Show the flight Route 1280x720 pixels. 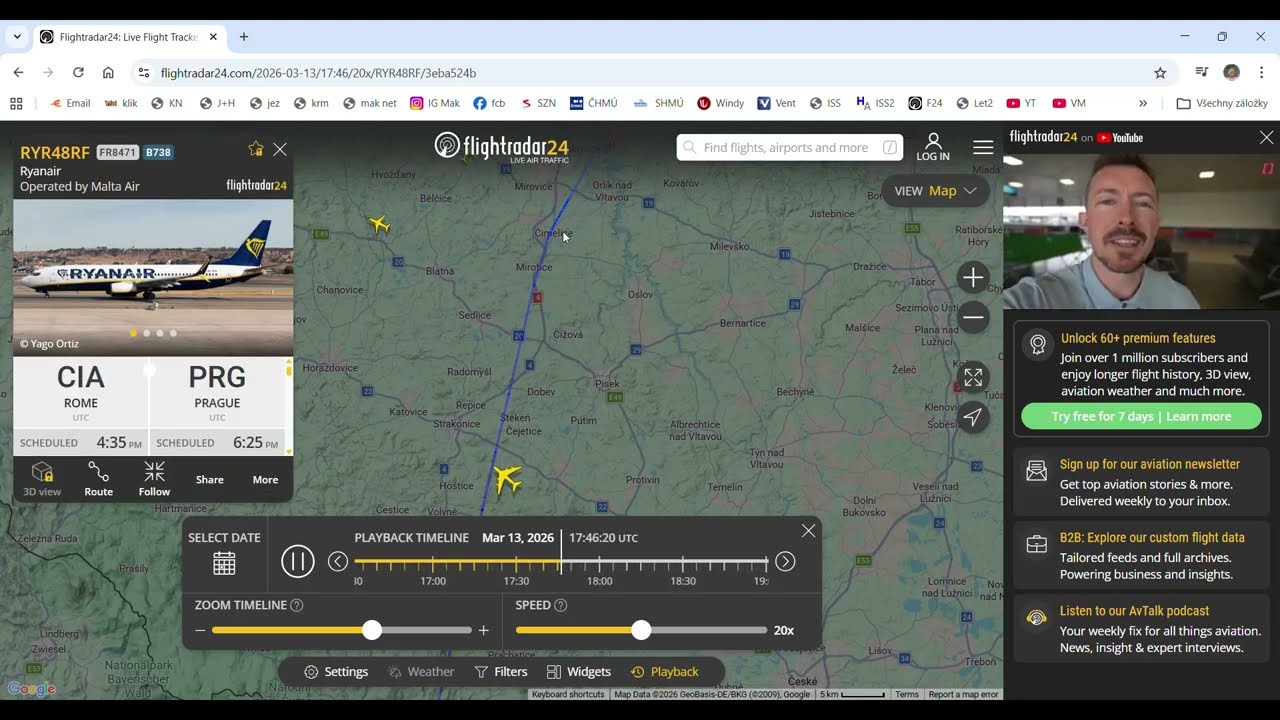point(98,479)
